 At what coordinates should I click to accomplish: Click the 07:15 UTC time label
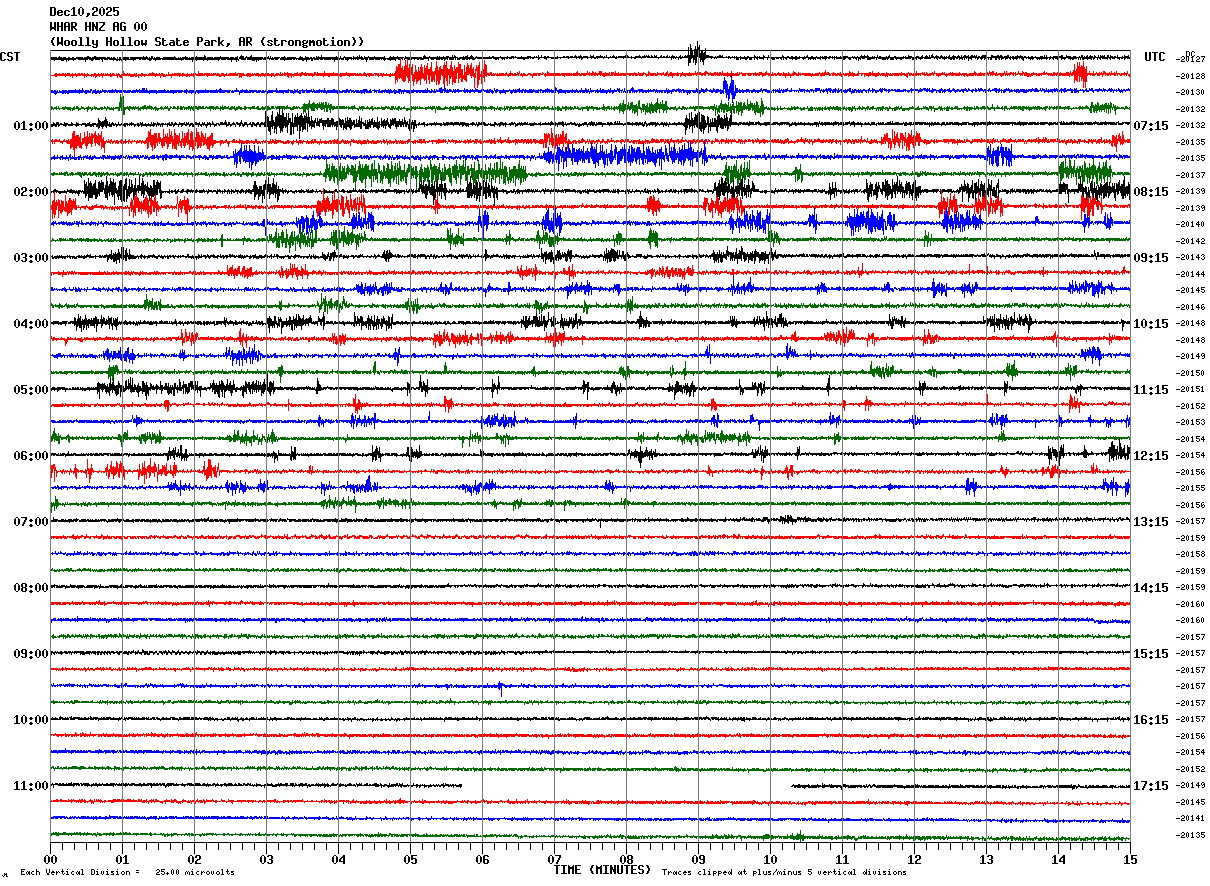(1151, 126)
